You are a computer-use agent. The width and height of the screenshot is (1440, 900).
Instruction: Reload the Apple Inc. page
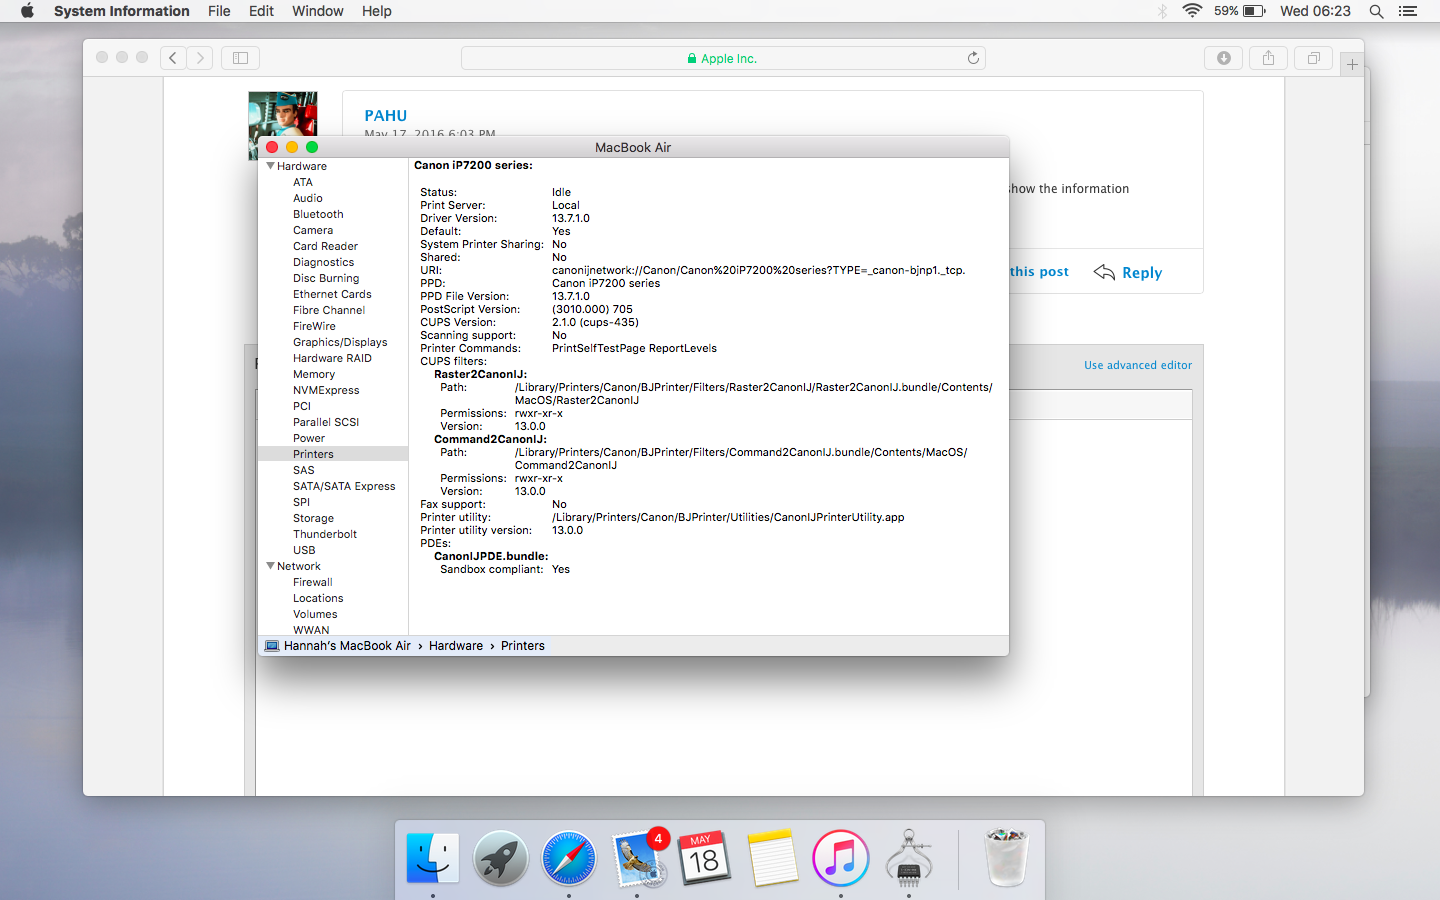pyautogui.click(x=973, y=58)
